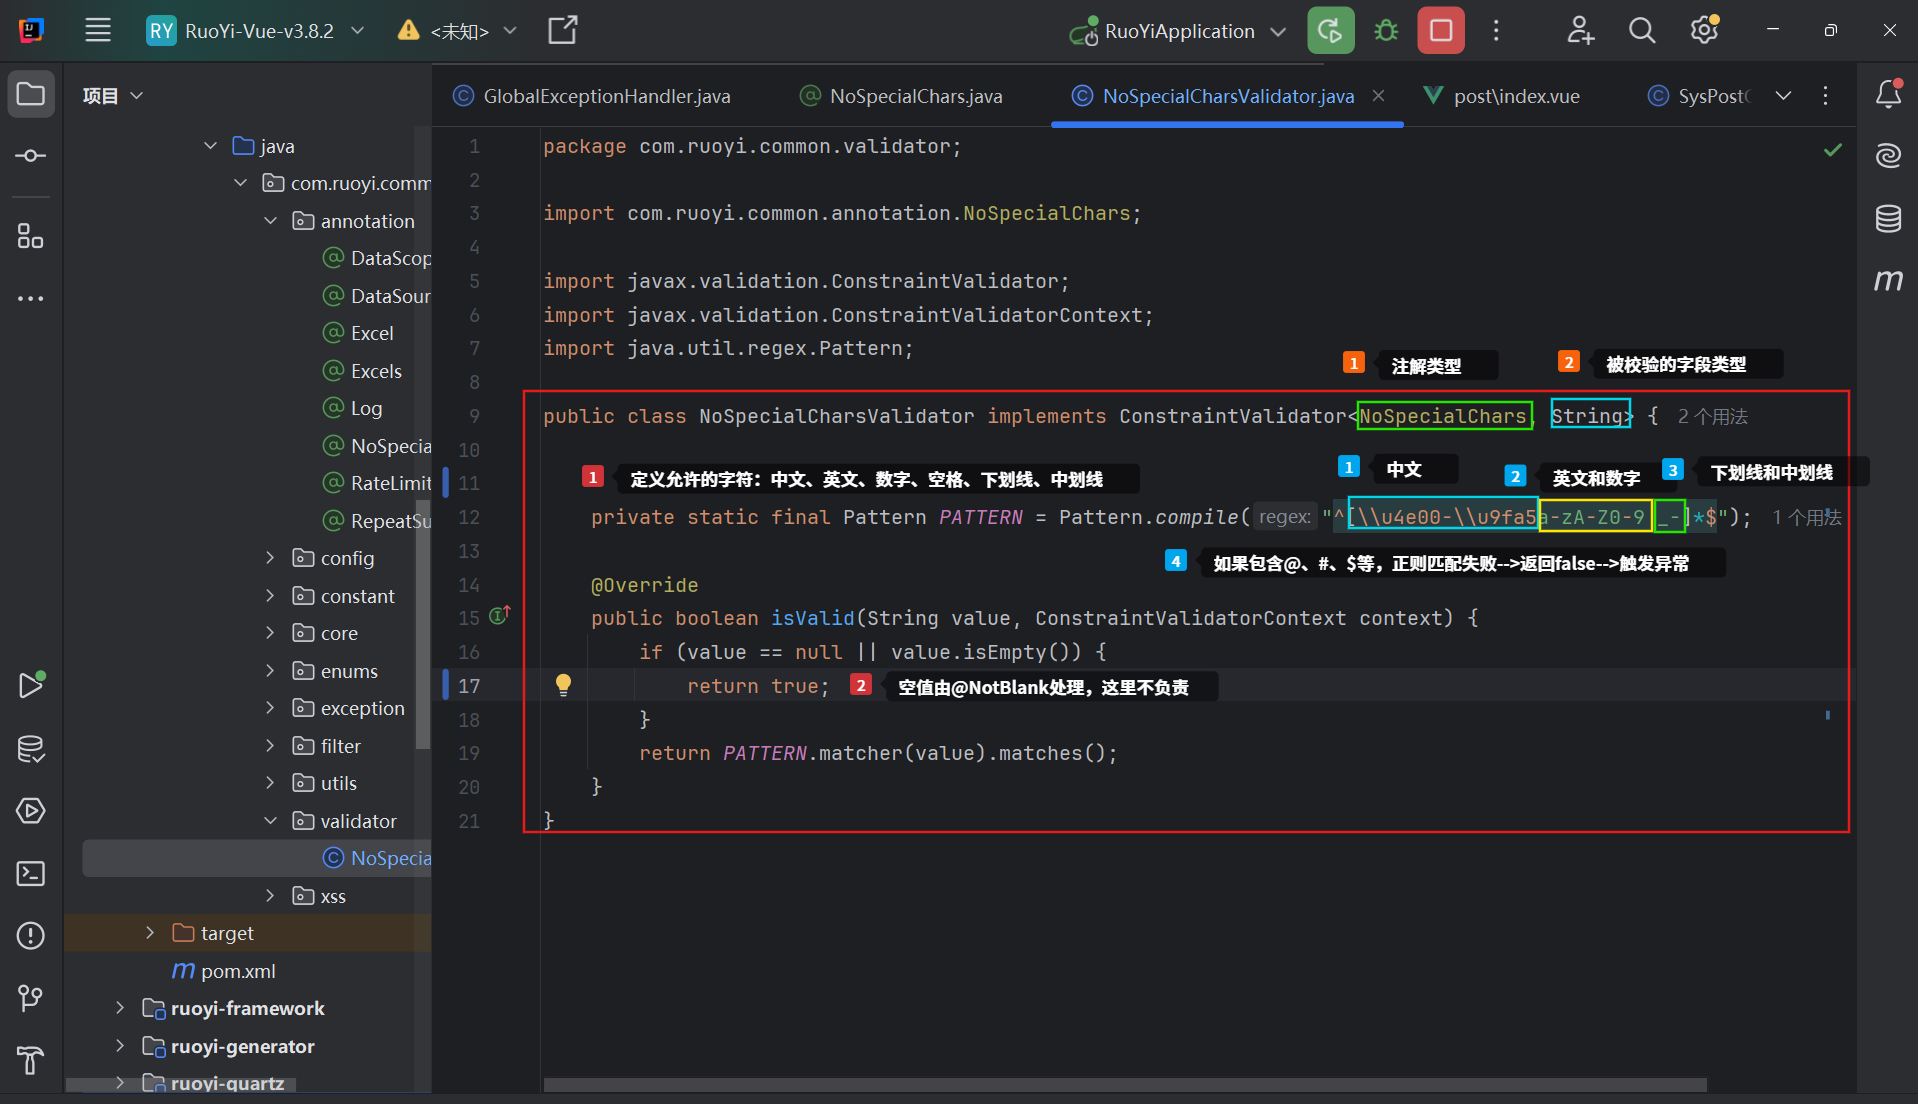Collapse the annotation package
Image resolution: width=1918 pixels, height=1104 pixels.
click(x=270, y=221)
